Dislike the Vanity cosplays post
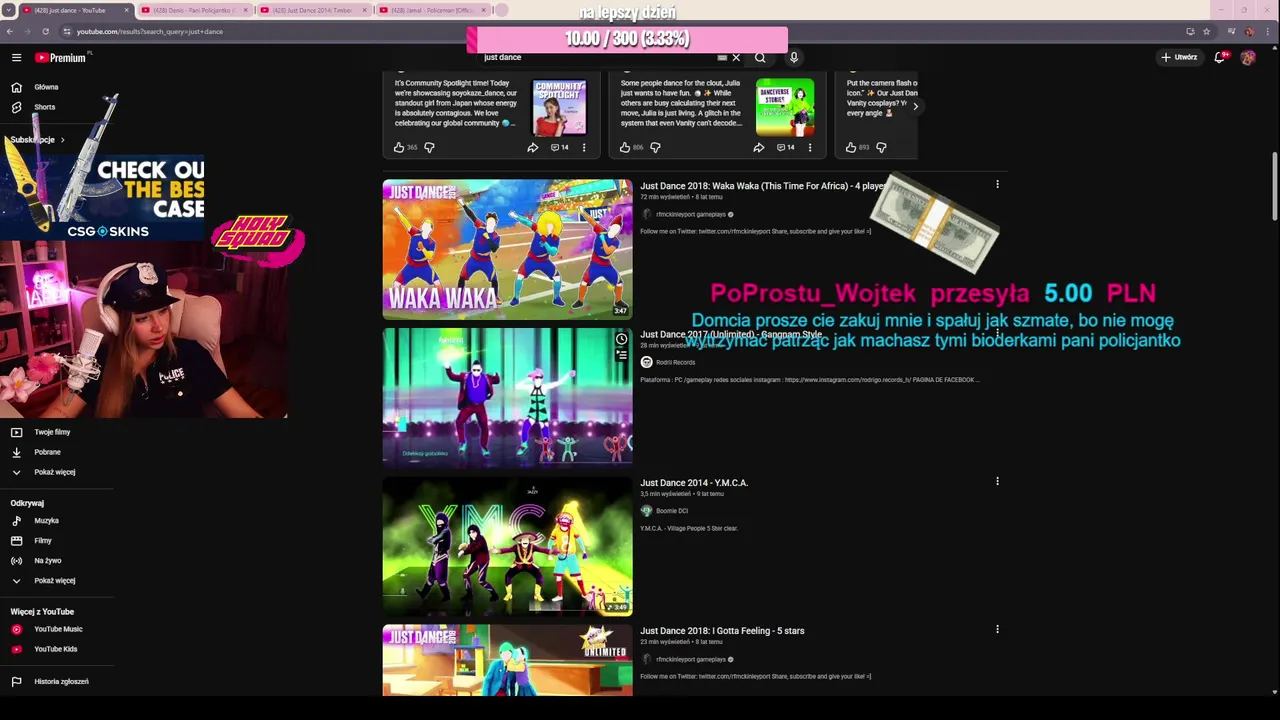This screenshot has width=1280, height=720. (x=881, y=148)
